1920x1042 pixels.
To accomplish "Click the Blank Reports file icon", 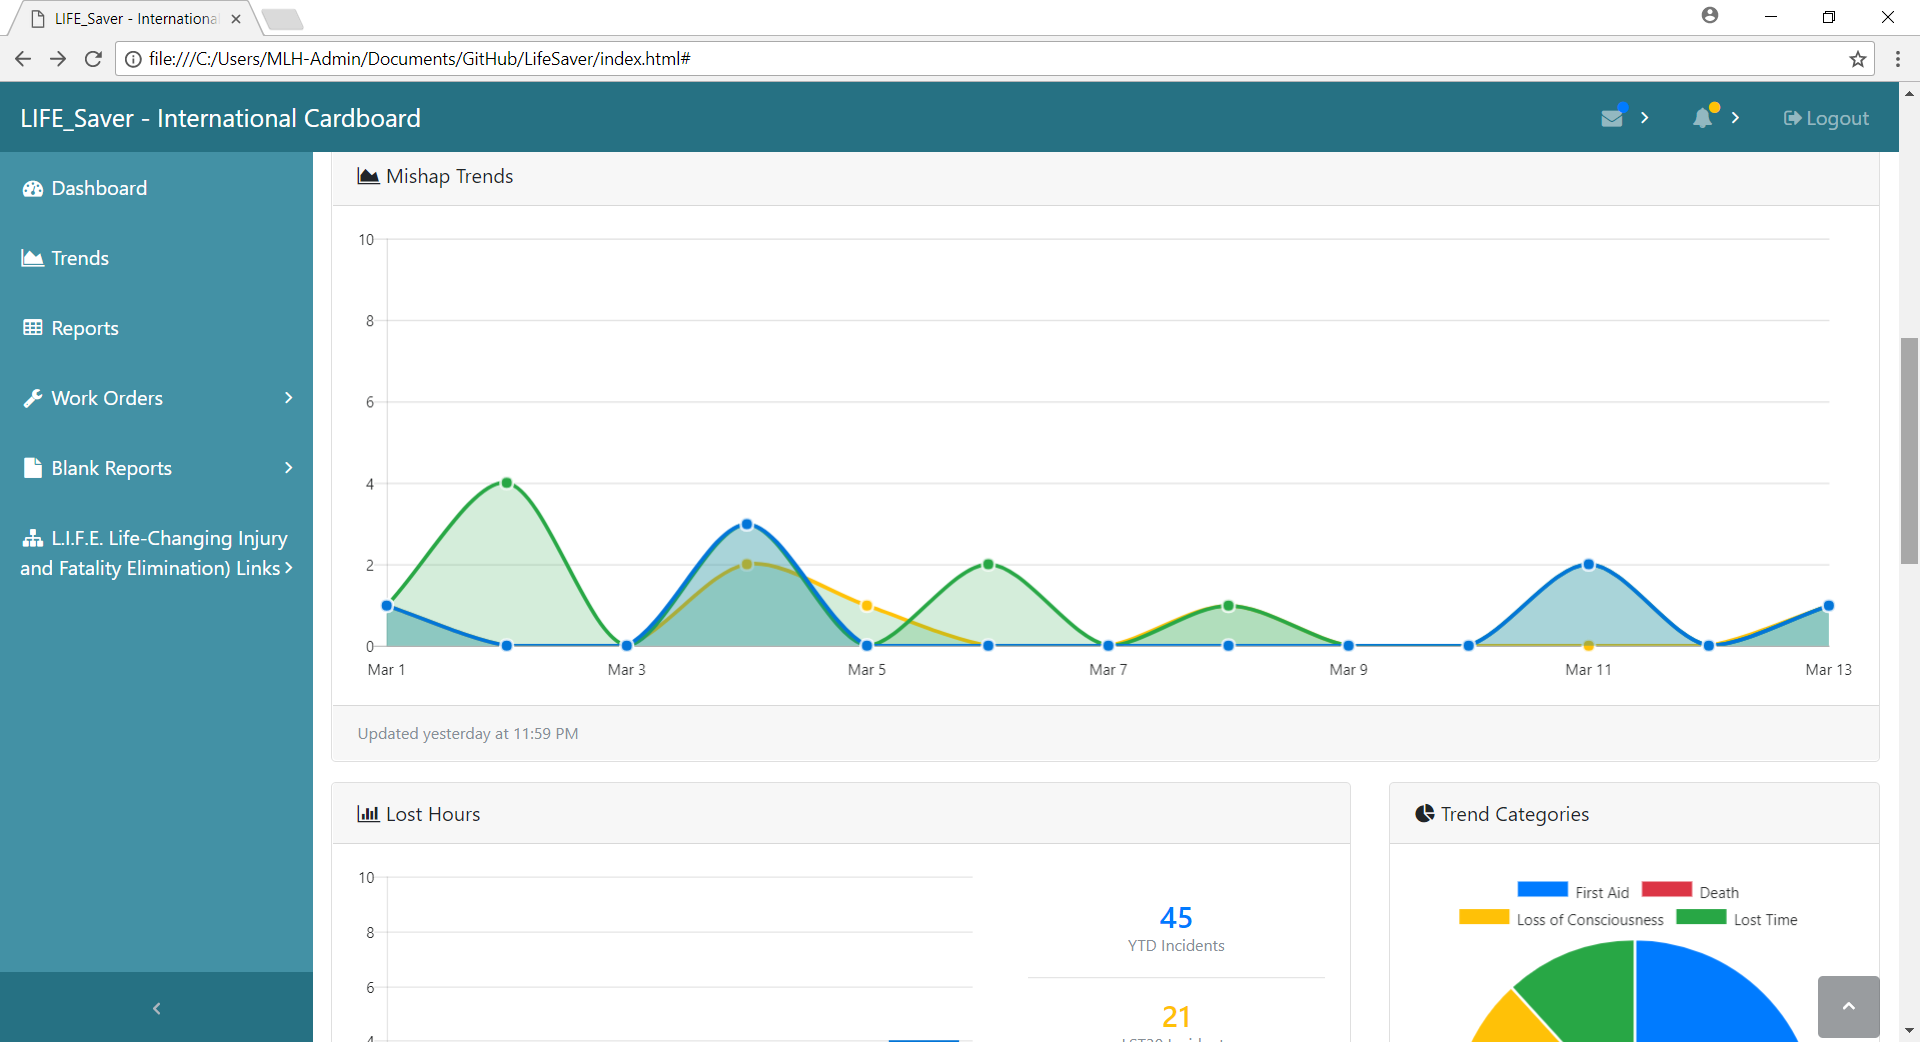I will [x=33, y=468].
